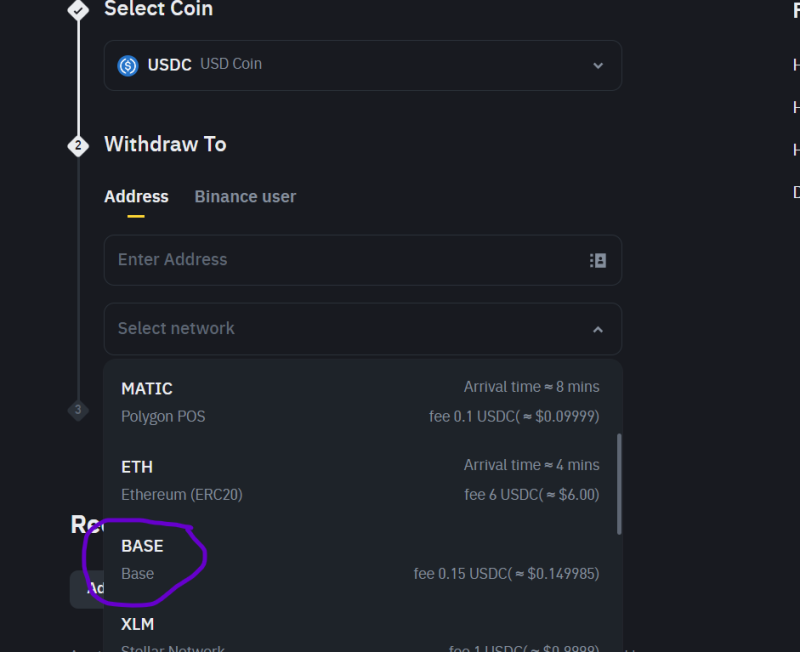Choose the ETH Ethereum (ERC20) network
Image resolution: width=800 pixels, height=652 pixels.
[360, 480]
